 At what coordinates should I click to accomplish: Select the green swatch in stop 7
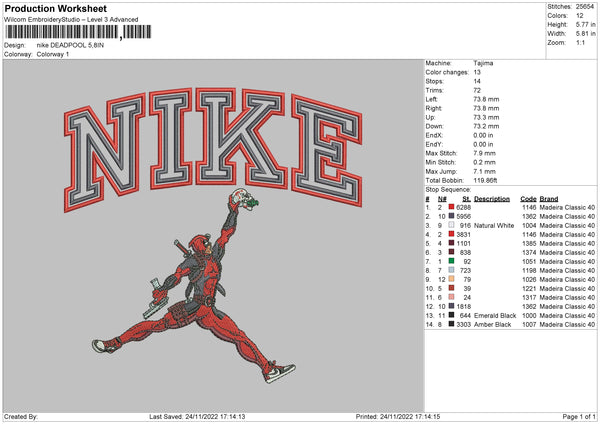(452, 261)
